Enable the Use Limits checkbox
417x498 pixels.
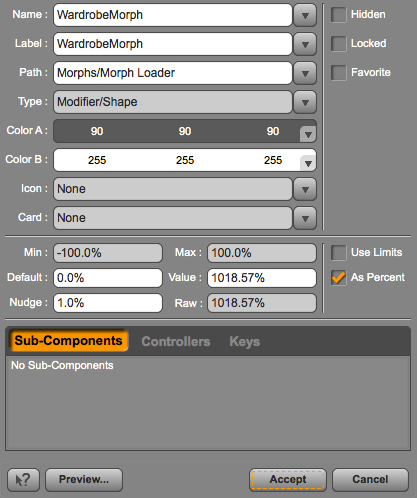(x=339, y=253)
